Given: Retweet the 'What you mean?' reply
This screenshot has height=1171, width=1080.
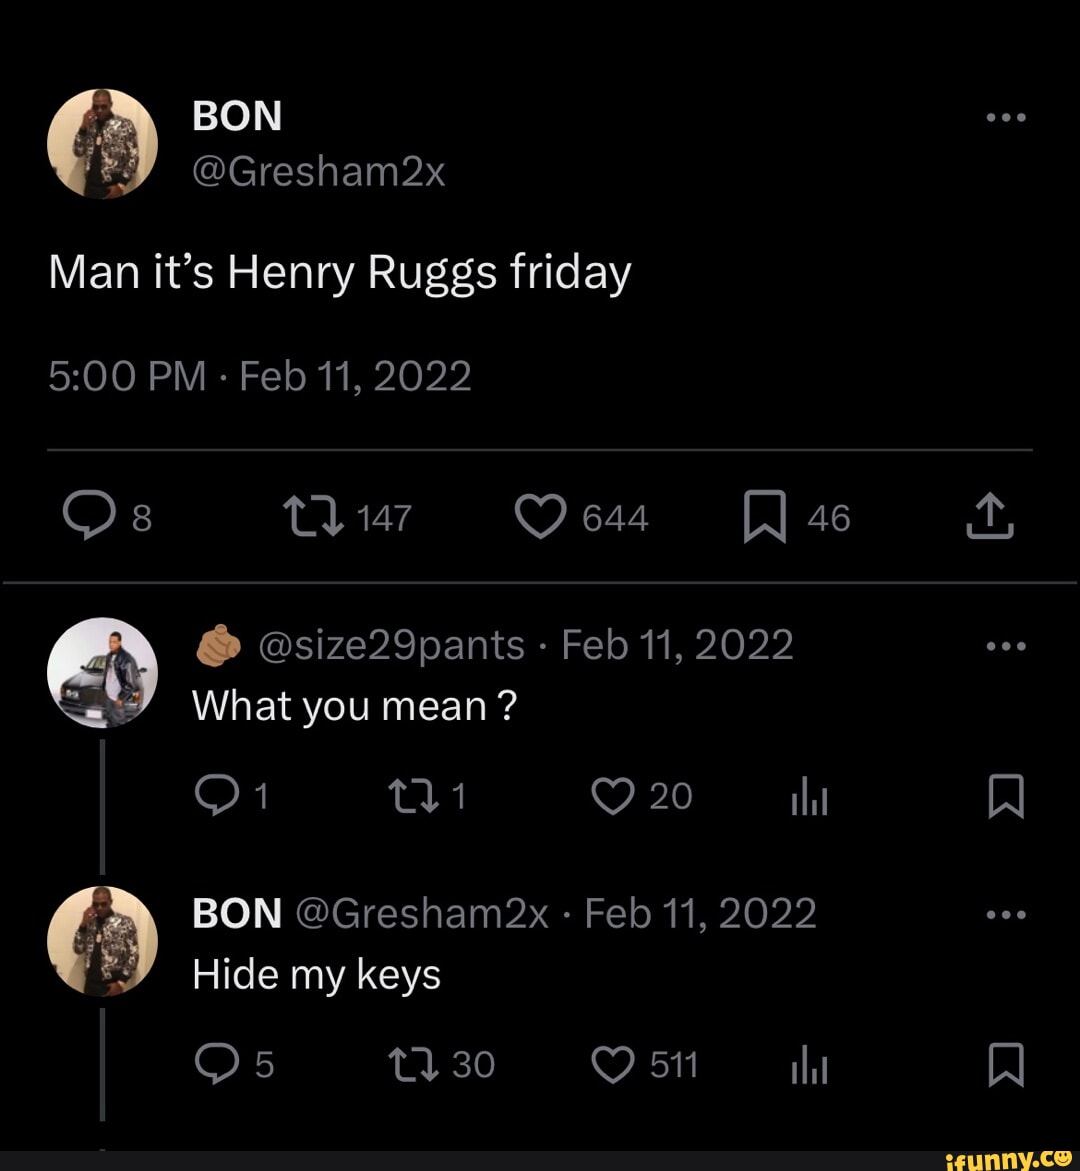Looking at the screenshot, I should (415, 795).
